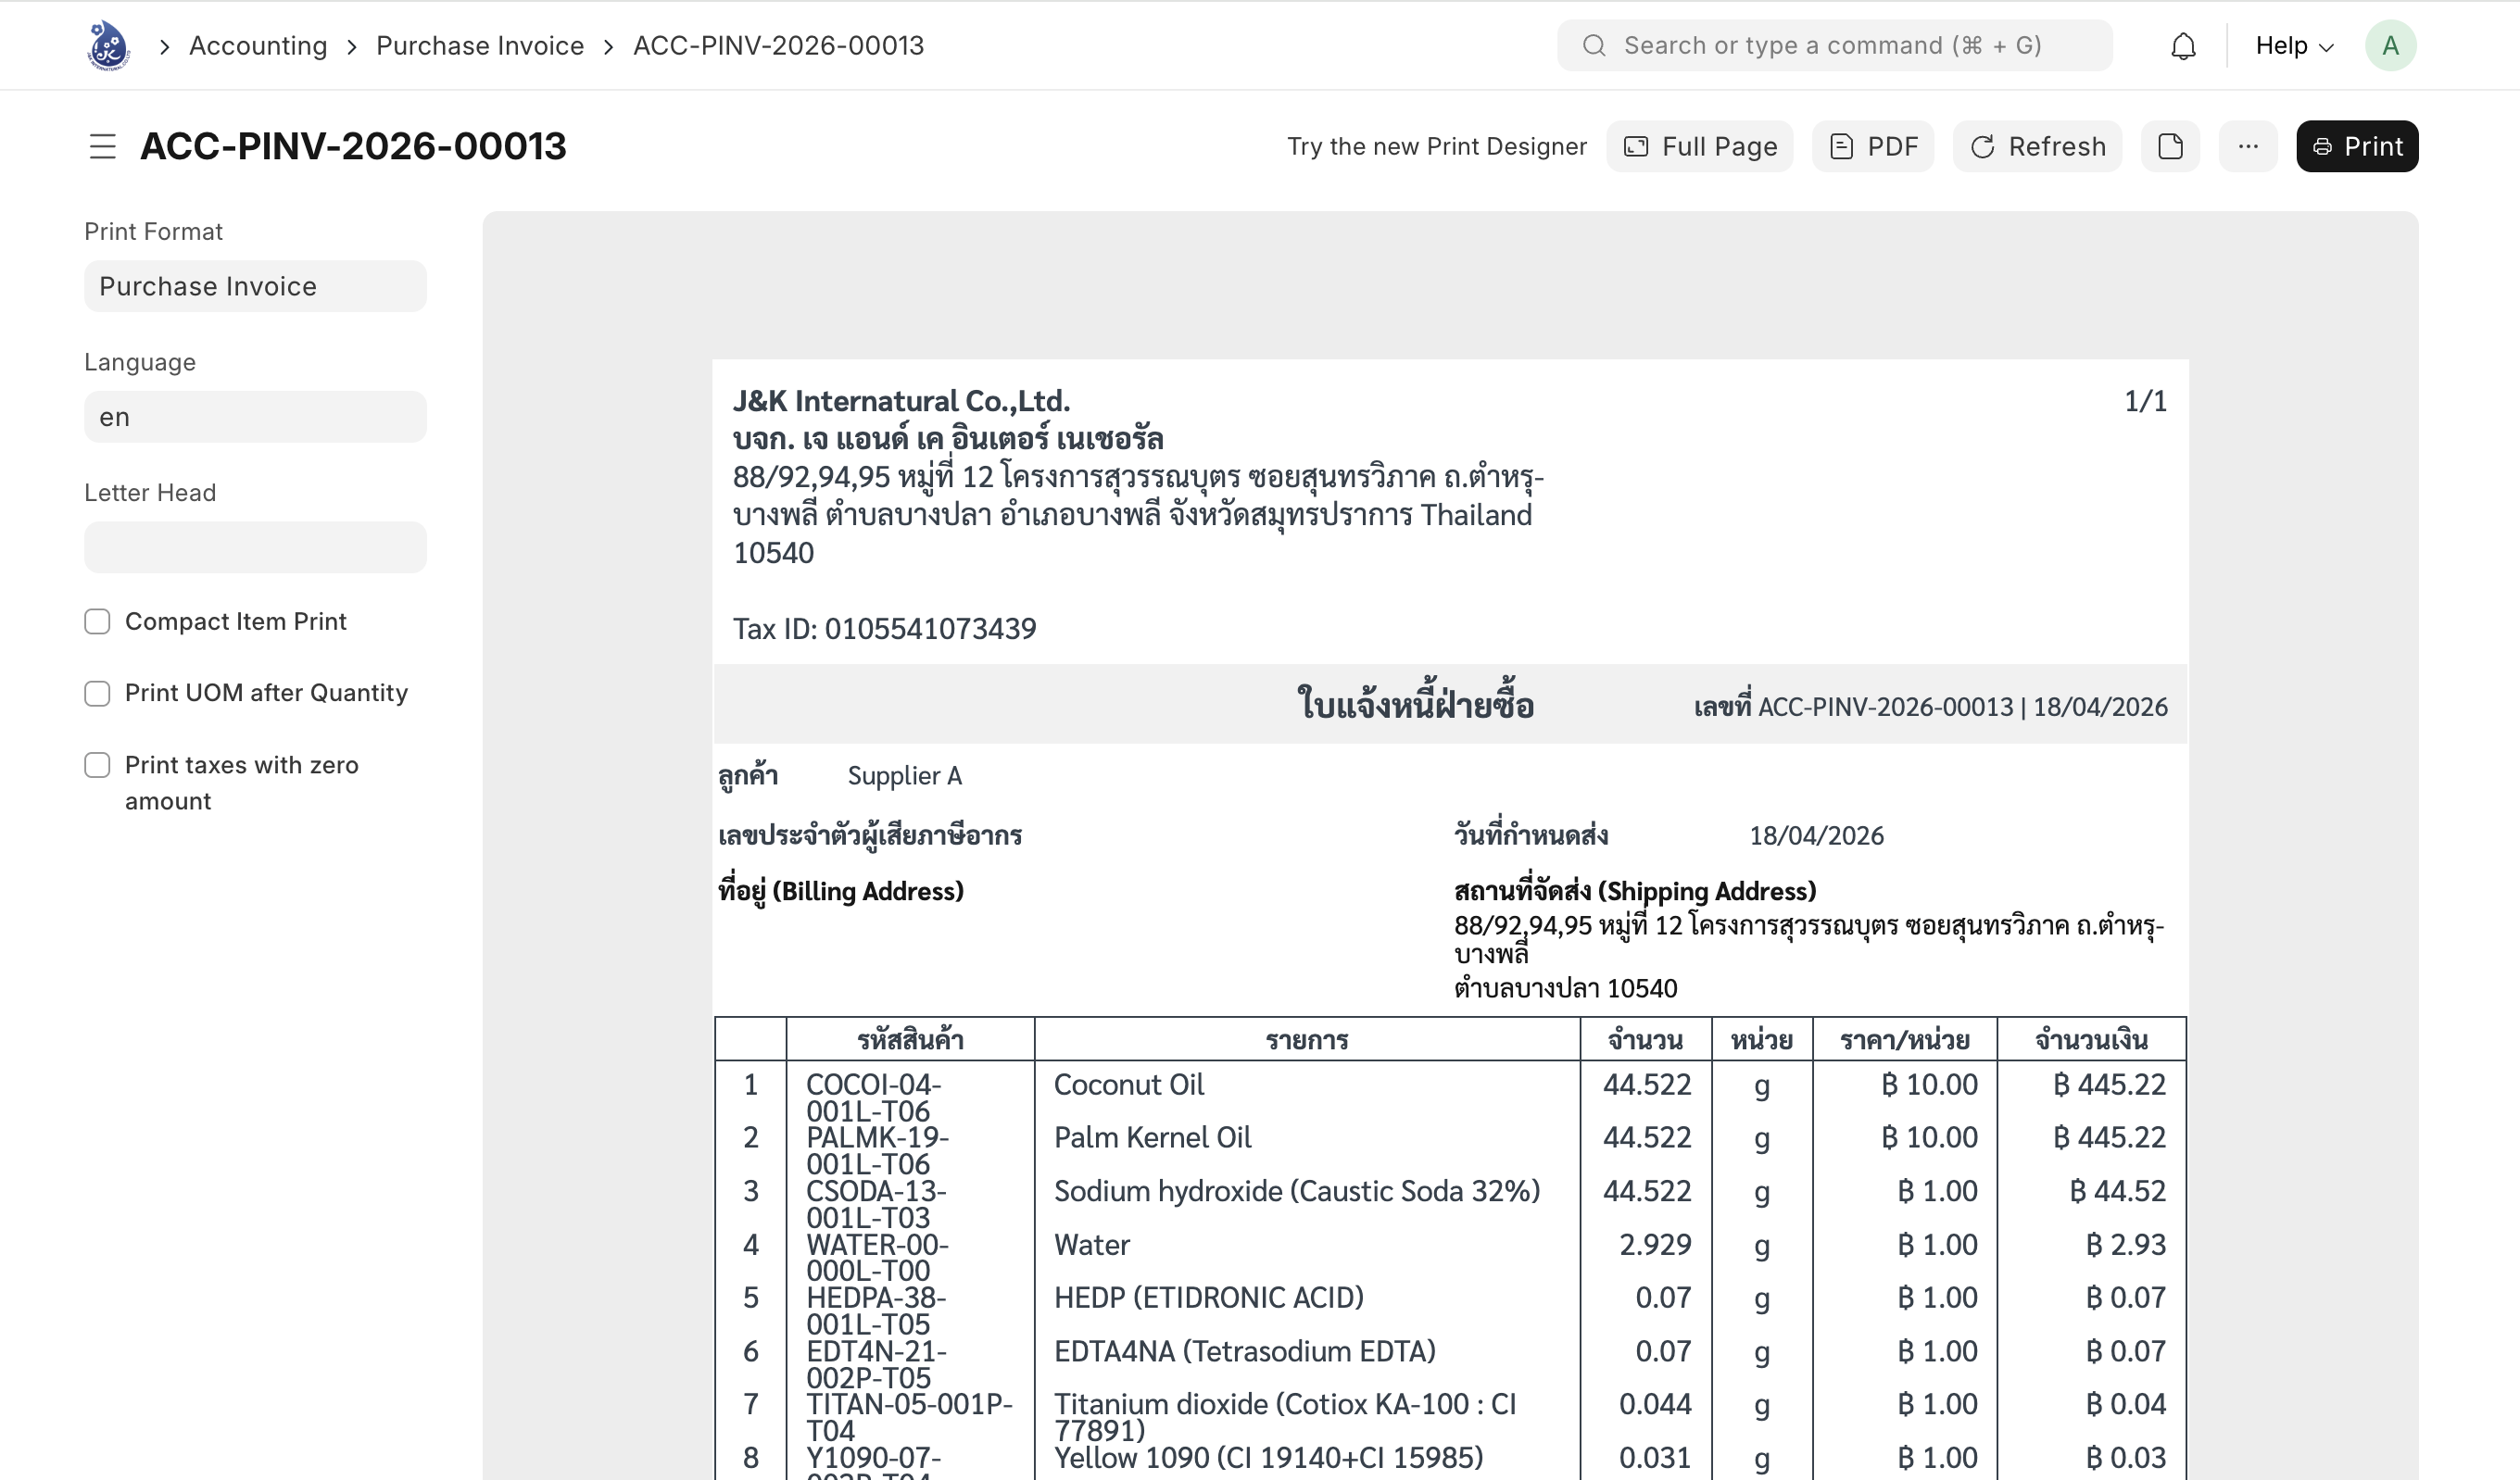Go to Accounting breadcrumb
Viewport: 2520px width, 1480px height.
coord(258,46)
